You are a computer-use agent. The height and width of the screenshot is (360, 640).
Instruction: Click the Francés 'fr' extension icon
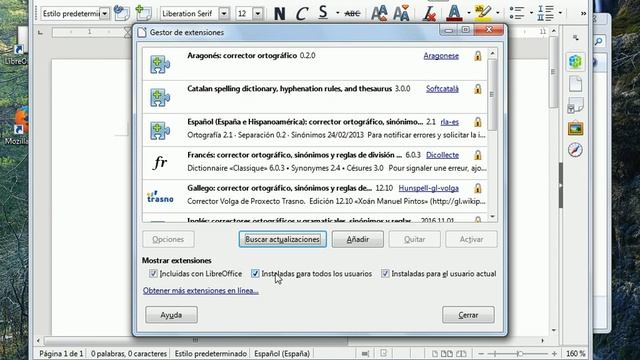click(160, 163)
